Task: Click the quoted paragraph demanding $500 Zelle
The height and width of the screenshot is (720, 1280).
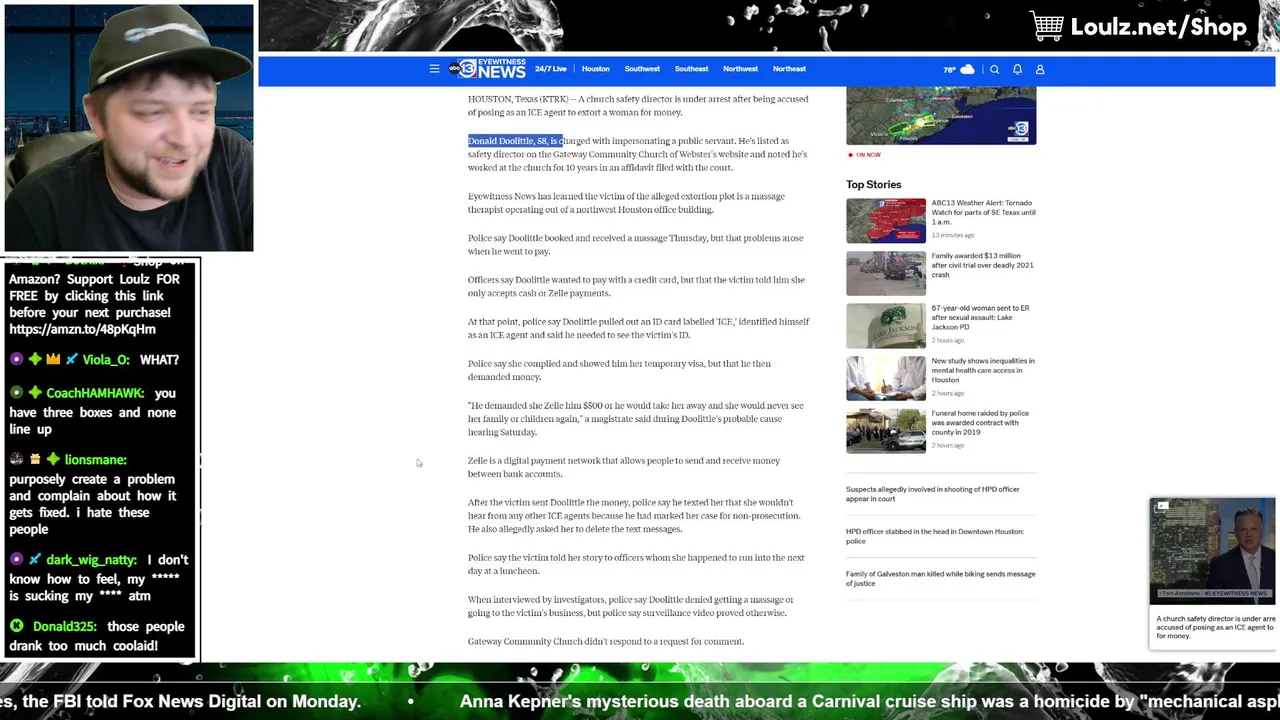Action: tap(635, 419)
